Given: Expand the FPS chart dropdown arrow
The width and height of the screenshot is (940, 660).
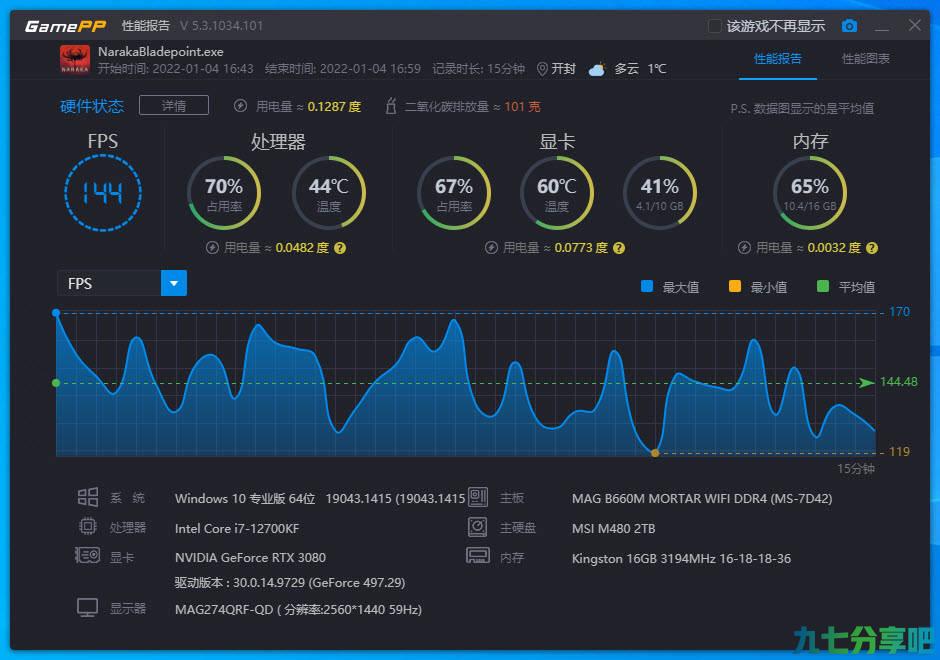Looking at the screenshot, I should coord(174,283).
